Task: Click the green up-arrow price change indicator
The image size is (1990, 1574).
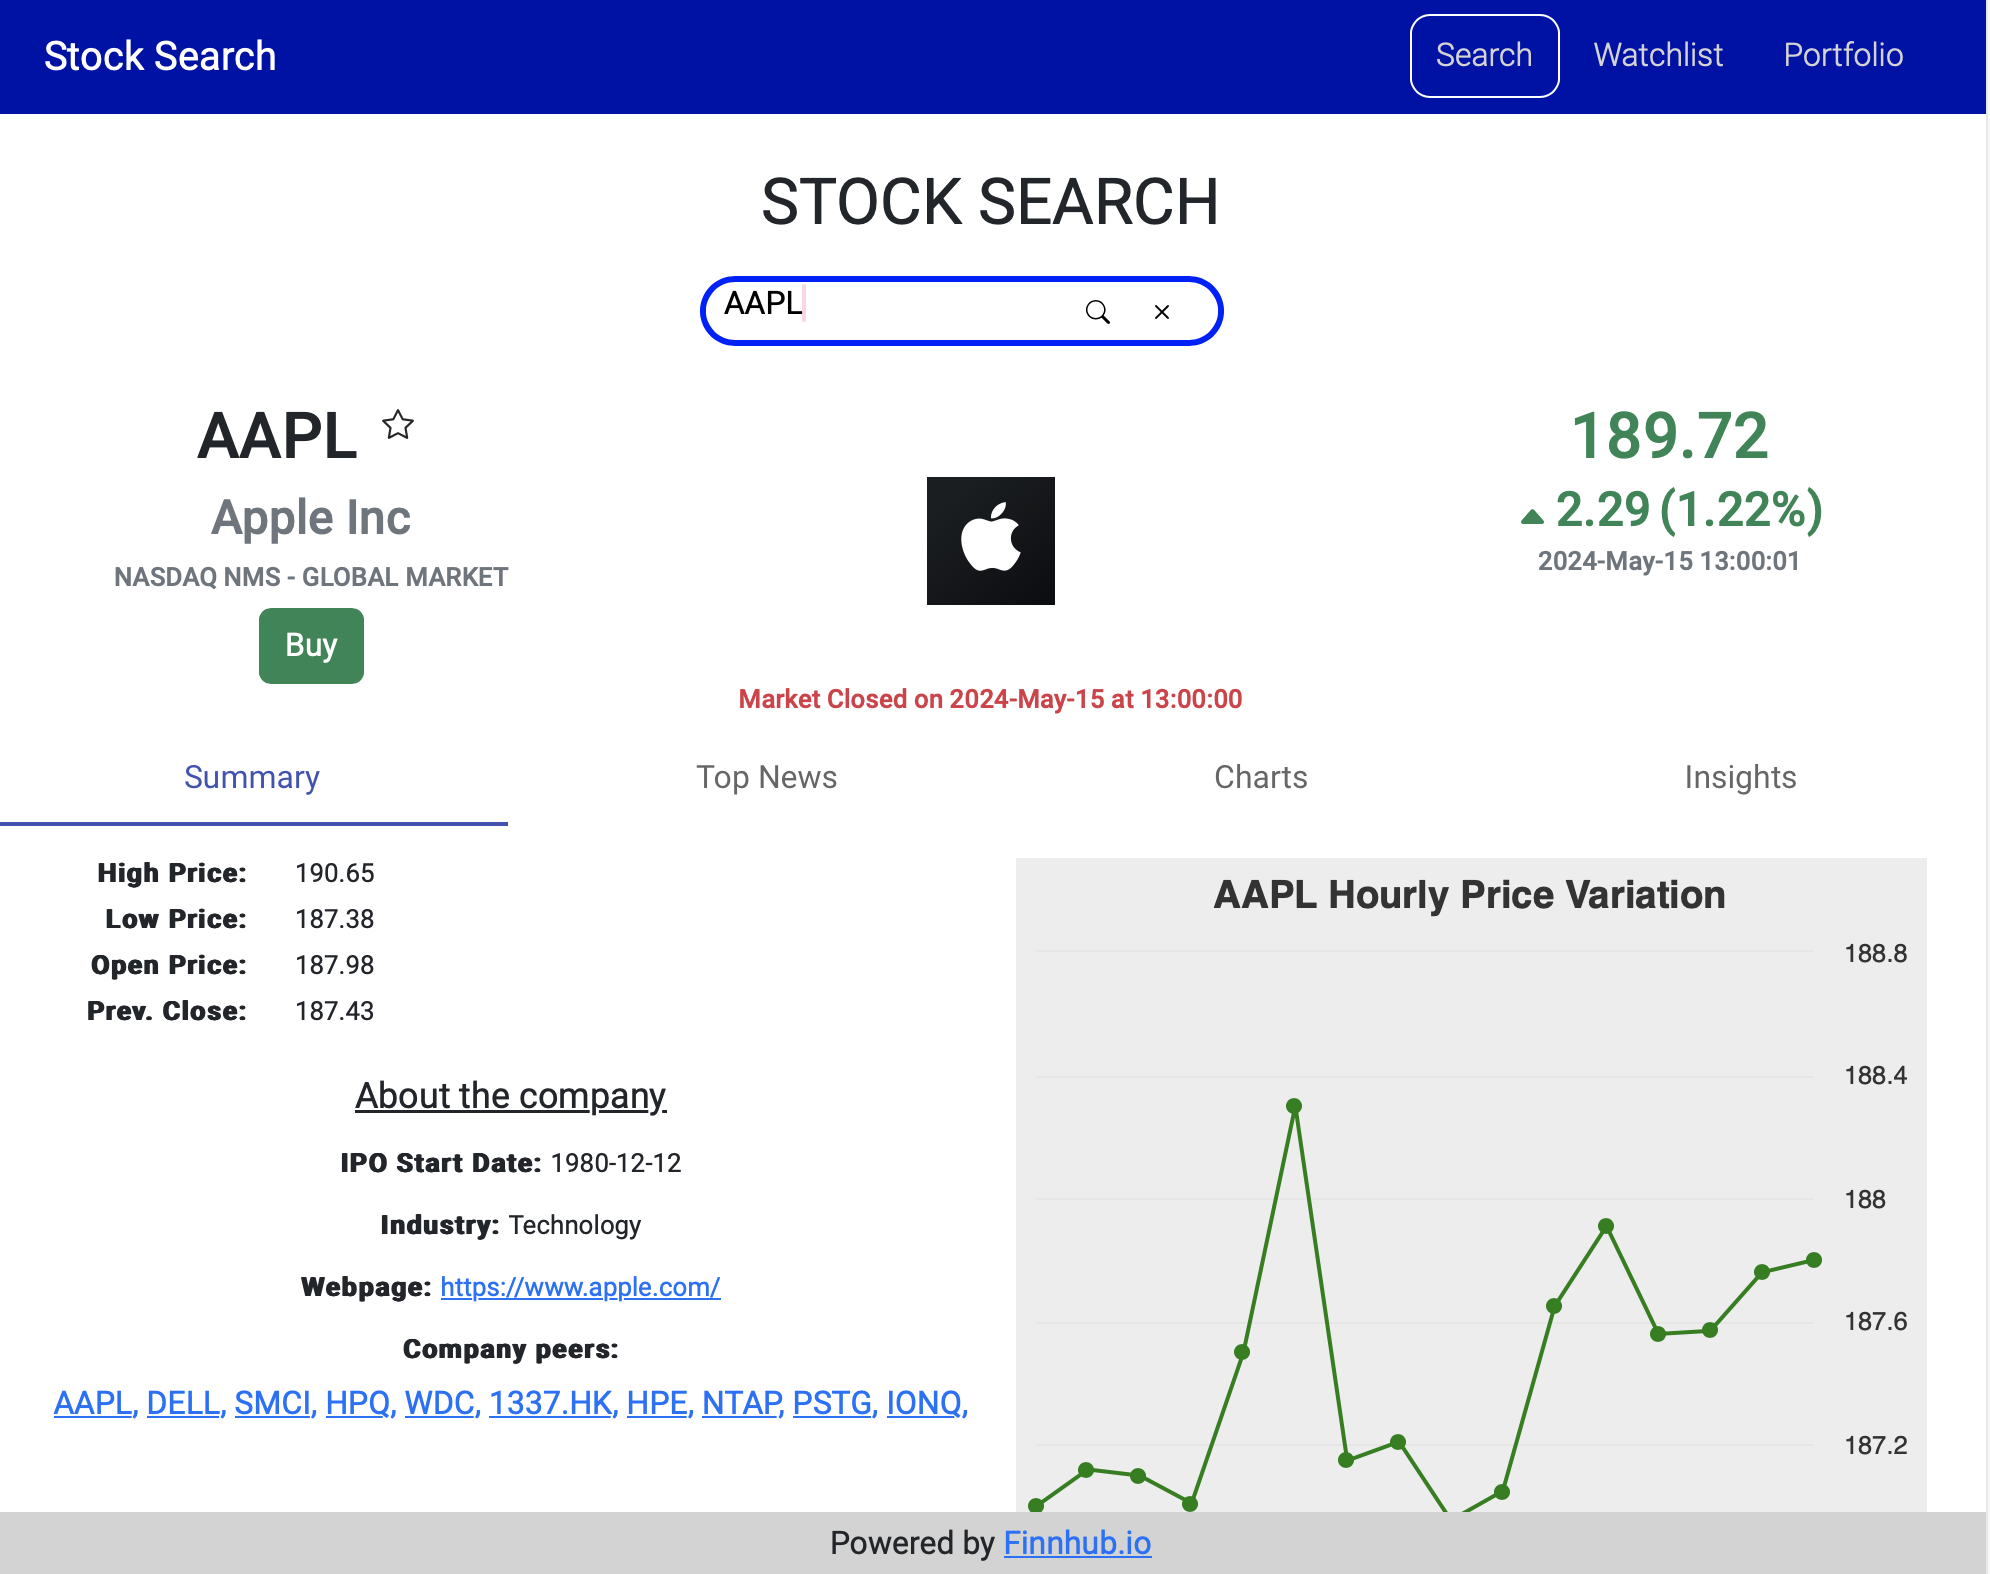Action: 1531,516
